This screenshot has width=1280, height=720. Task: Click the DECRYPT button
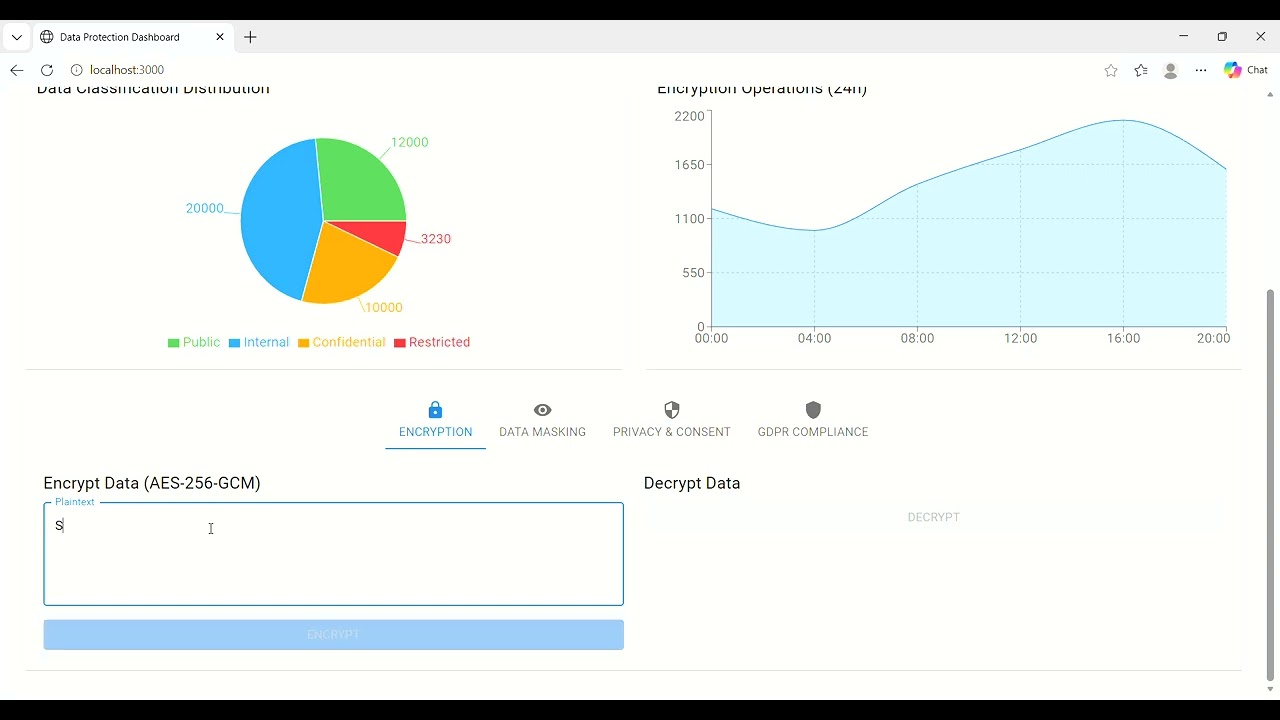tap(934, 517)
